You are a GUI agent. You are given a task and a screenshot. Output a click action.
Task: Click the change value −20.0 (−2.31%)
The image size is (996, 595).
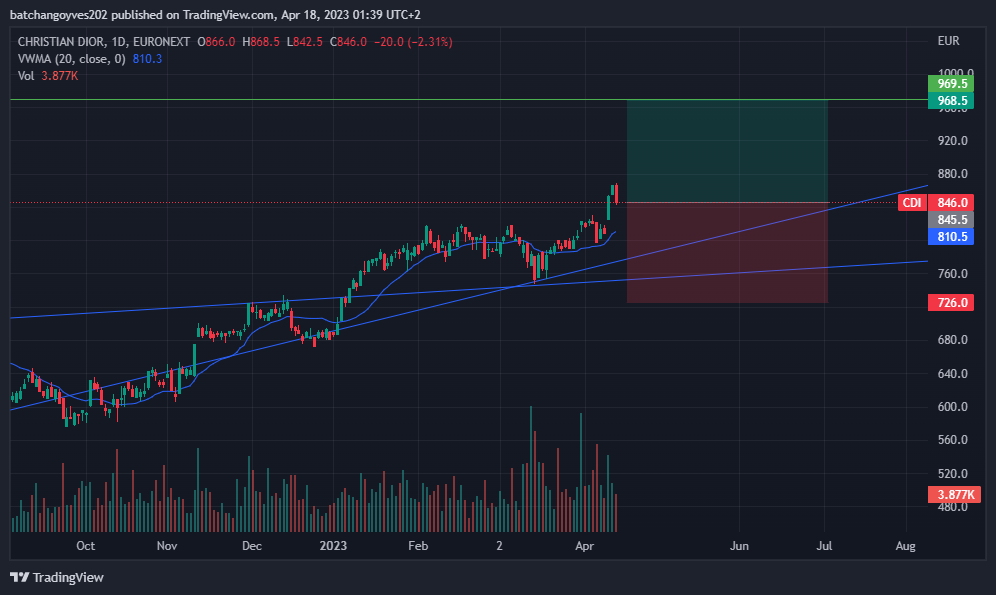[414, 42]
